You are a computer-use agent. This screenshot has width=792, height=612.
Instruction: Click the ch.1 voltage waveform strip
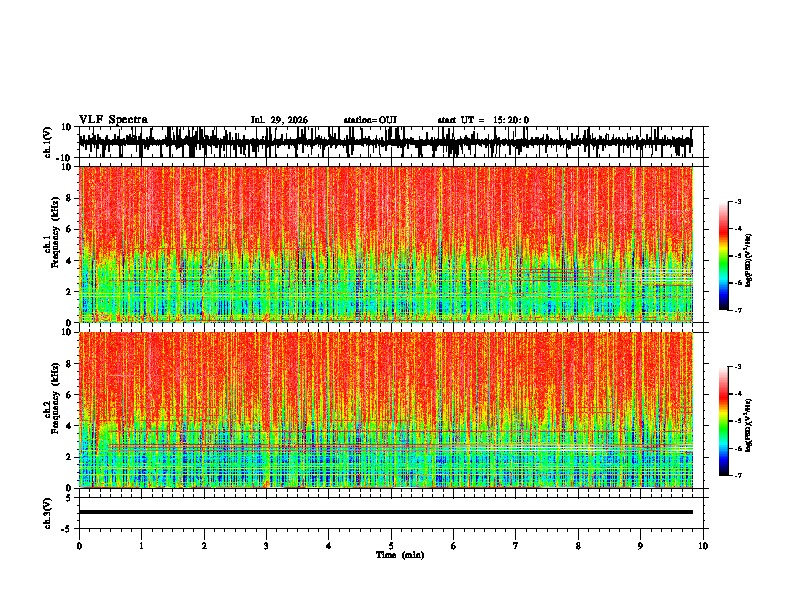[x=386, y=142]
